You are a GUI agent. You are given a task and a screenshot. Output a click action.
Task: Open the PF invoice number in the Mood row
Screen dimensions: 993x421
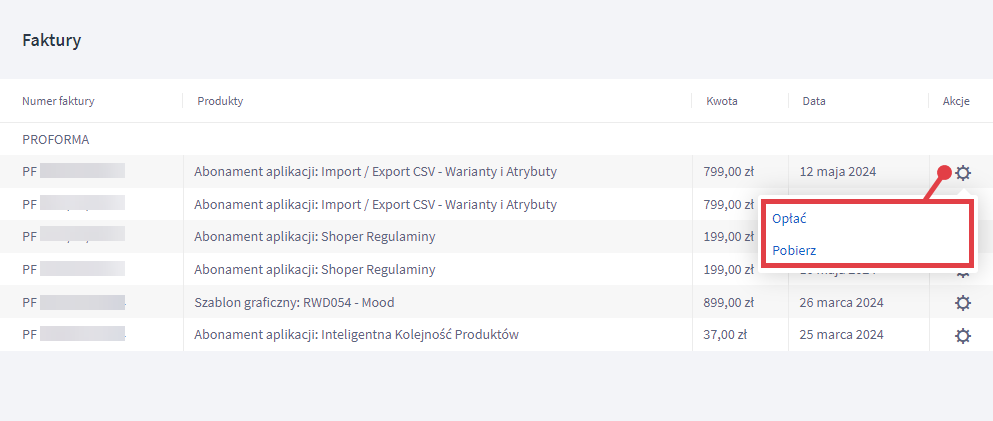click(x=73, y=303)
